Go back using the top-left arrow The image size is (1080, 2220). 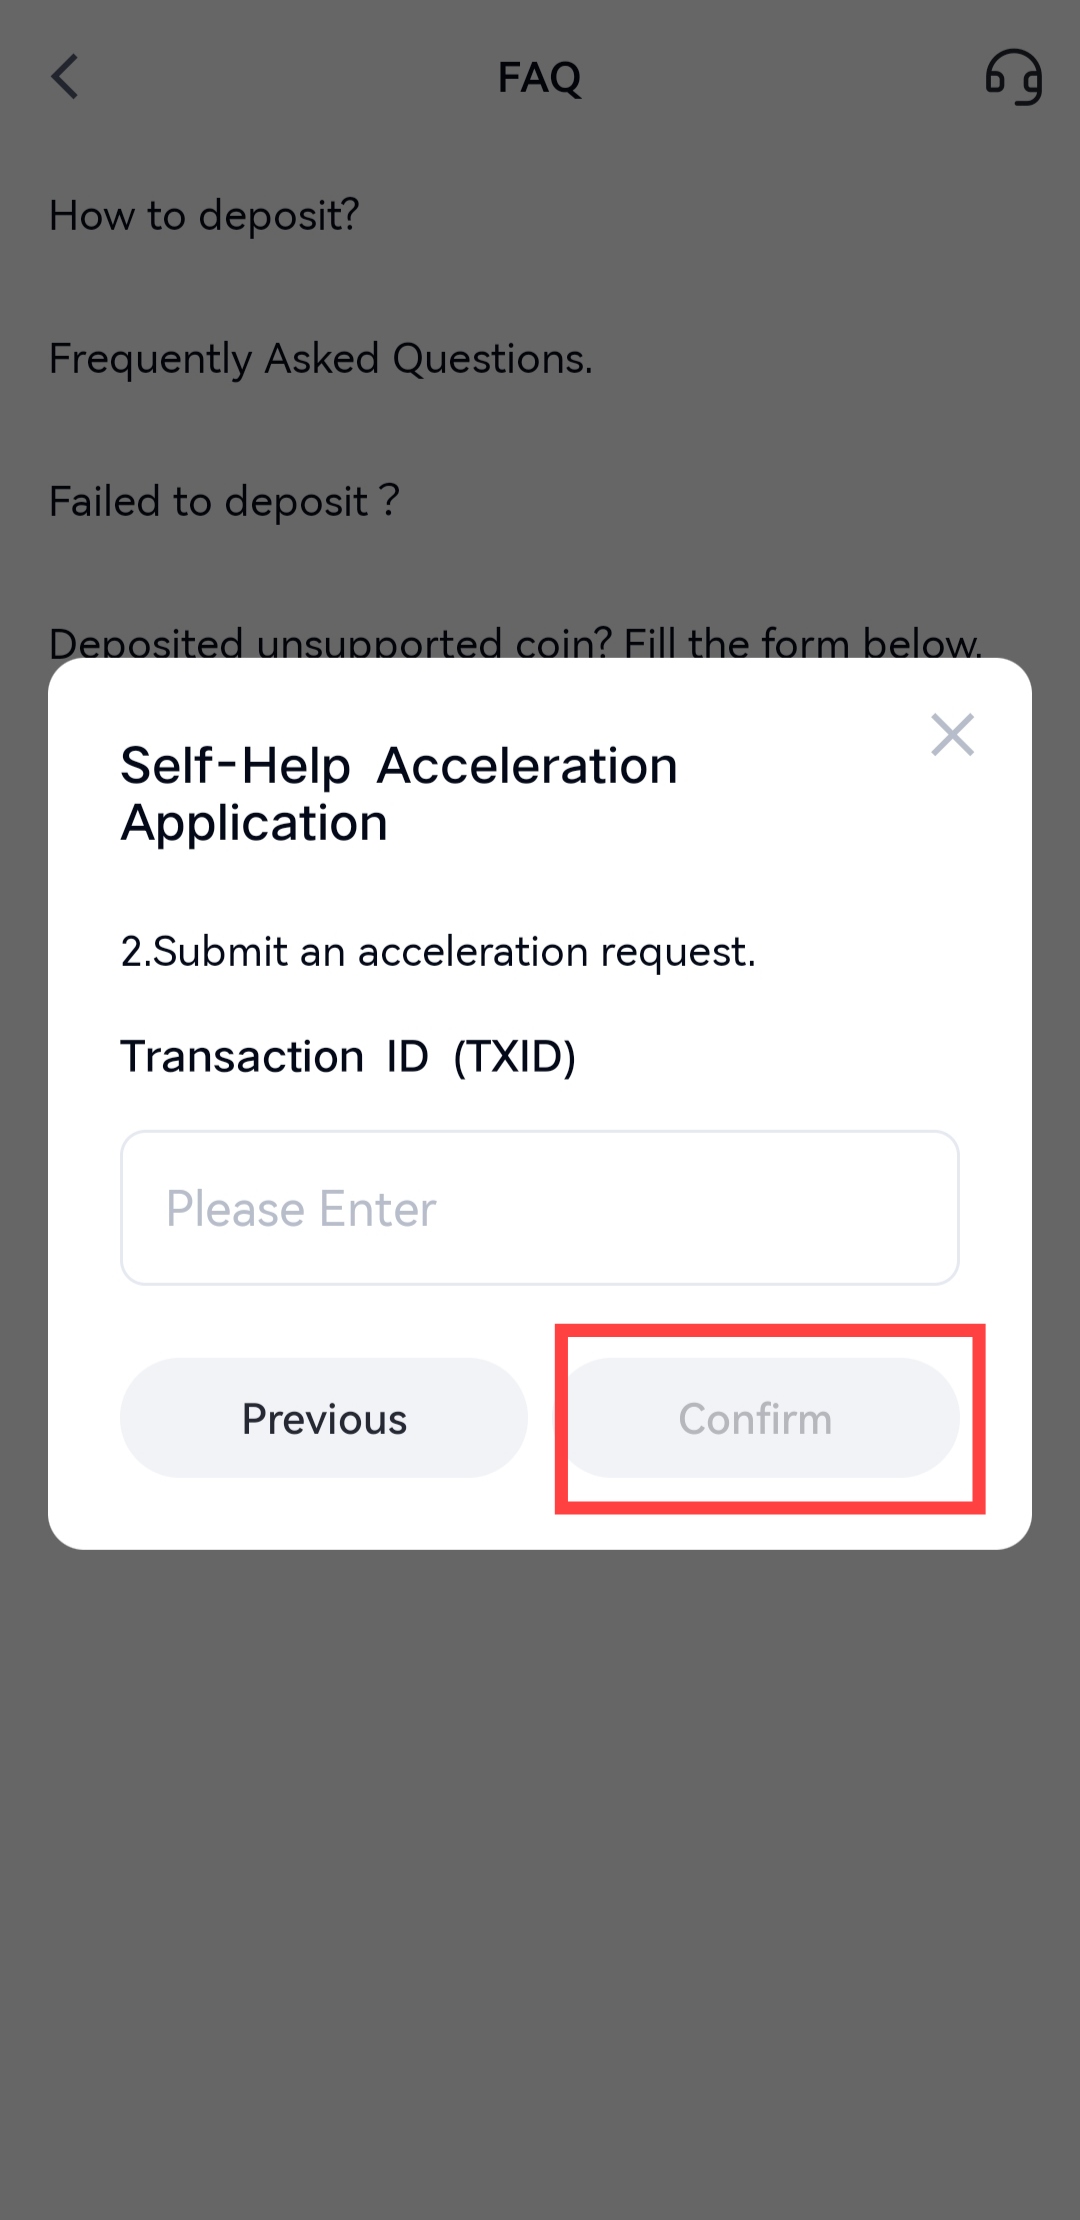point(65,77)
